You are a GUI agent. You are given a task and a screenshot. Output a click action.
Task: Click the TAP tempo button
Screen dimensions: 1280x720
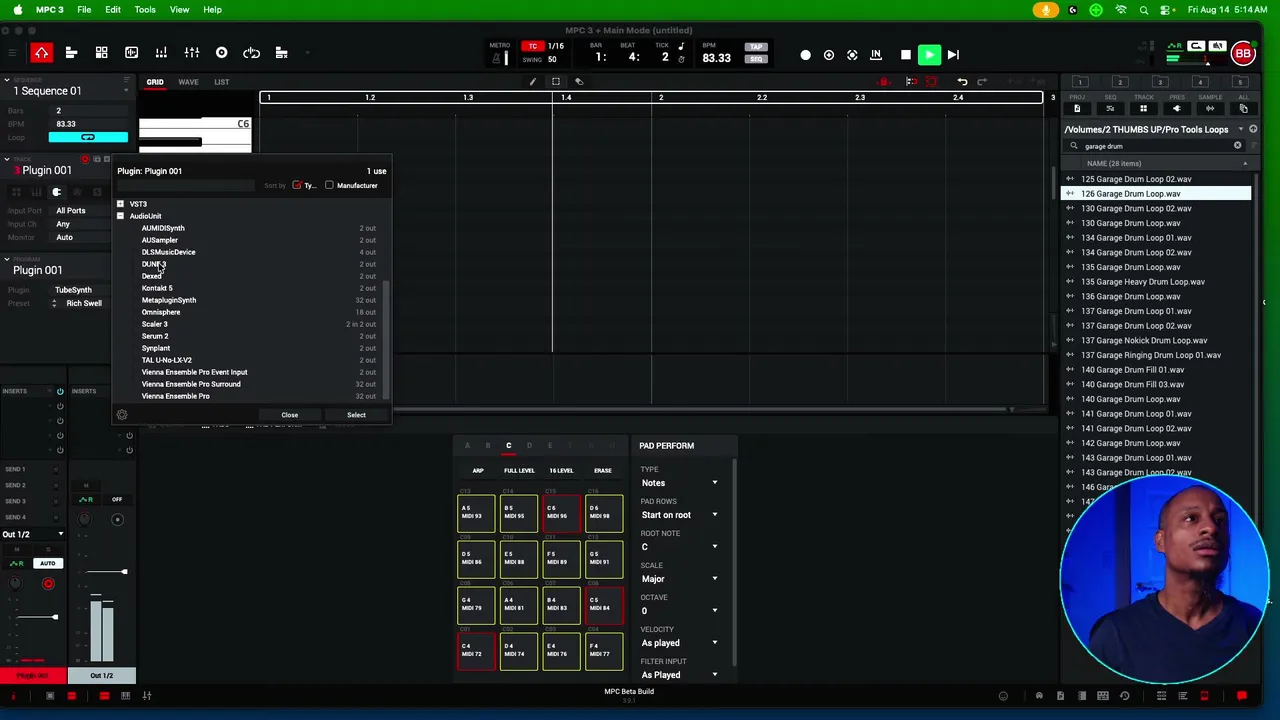click(x=755, y=47)
